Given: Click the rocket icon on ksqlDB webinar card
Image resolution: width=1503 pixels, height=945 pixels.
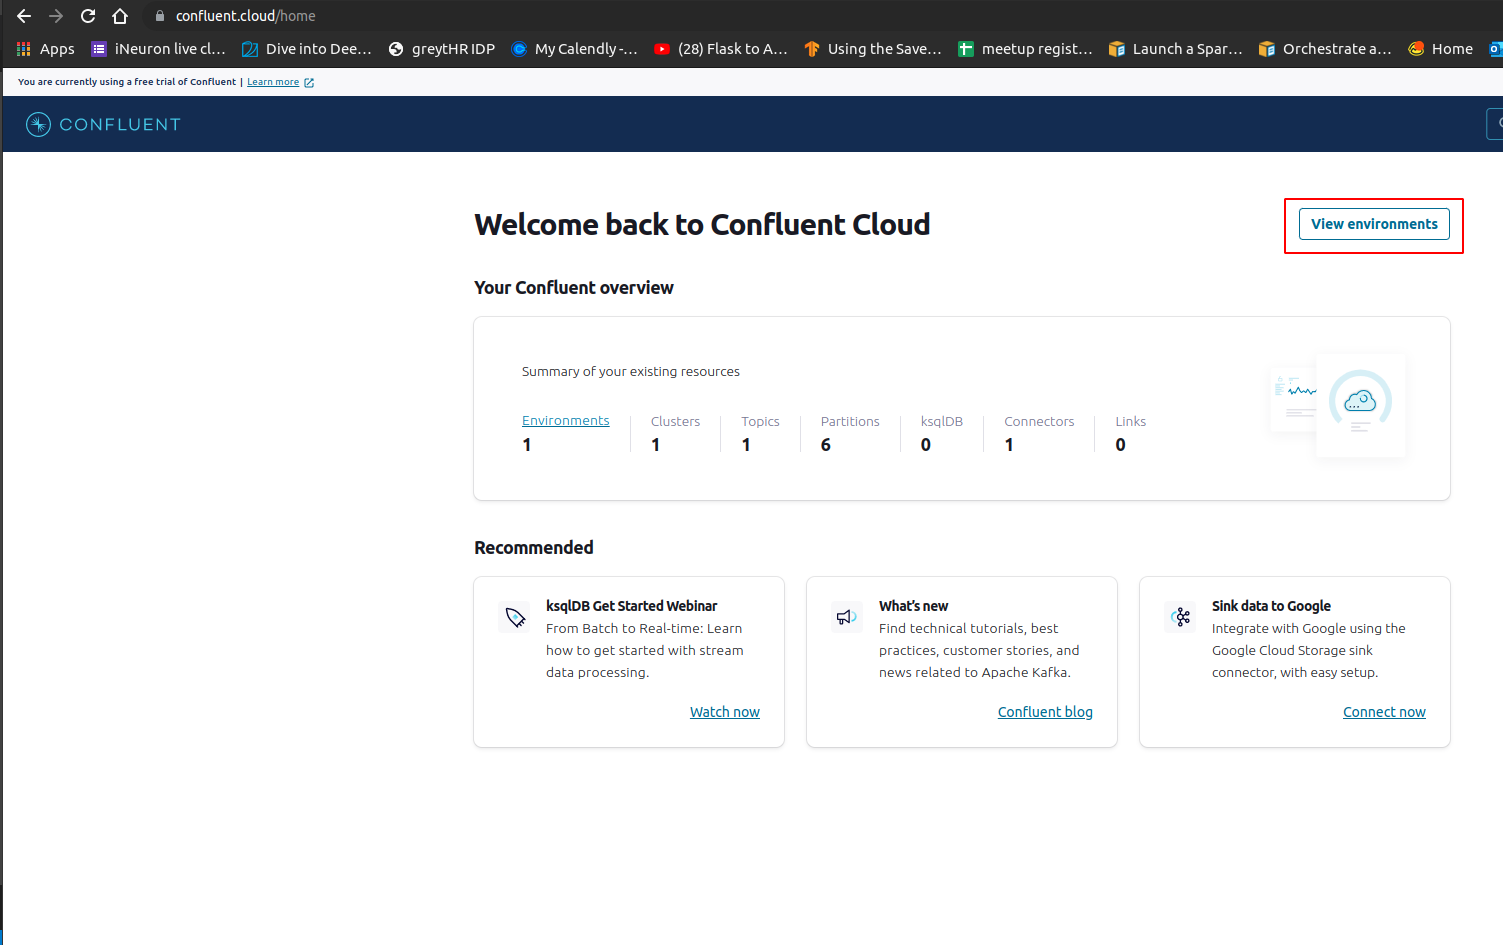Looking at the screenshot, I should pyautogui.click(x=514, y=617).
